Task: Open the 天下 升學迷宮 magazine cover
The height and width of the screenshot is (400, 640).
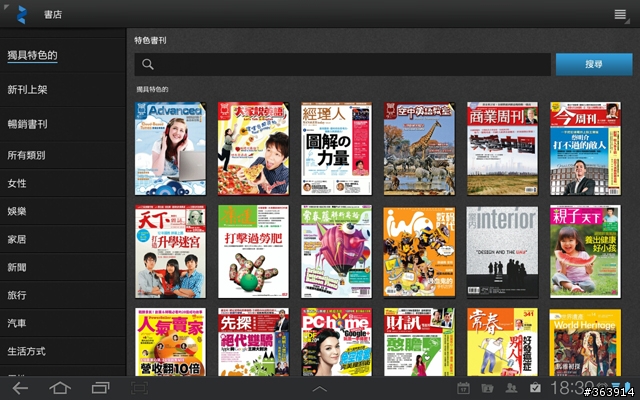Action: click(171, 251)
